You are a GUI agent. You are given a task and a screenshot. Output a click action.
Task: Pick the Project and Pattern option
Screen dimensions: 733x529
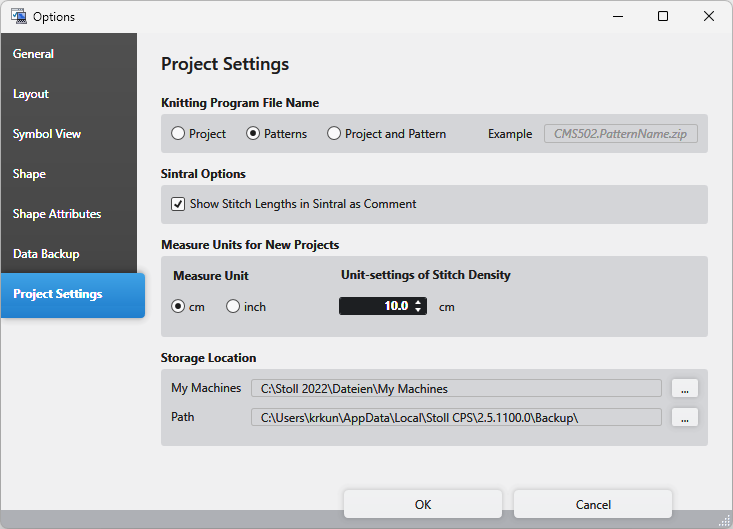tap(334, 134)
